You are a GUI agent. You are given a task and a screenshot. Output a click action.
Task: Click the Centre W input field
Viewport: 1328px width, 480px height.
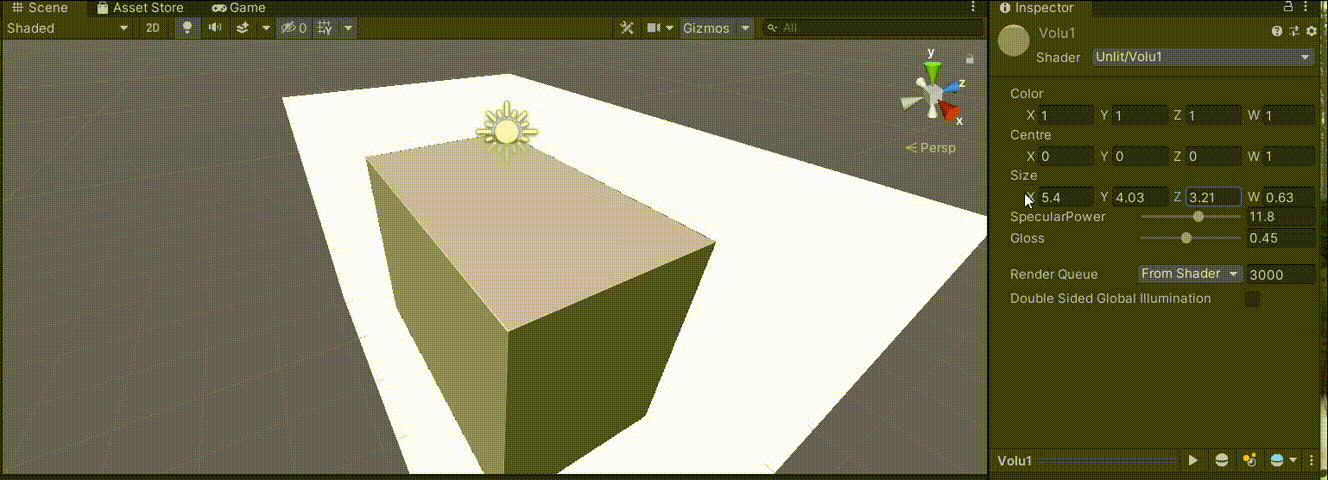coord(1289,156)
